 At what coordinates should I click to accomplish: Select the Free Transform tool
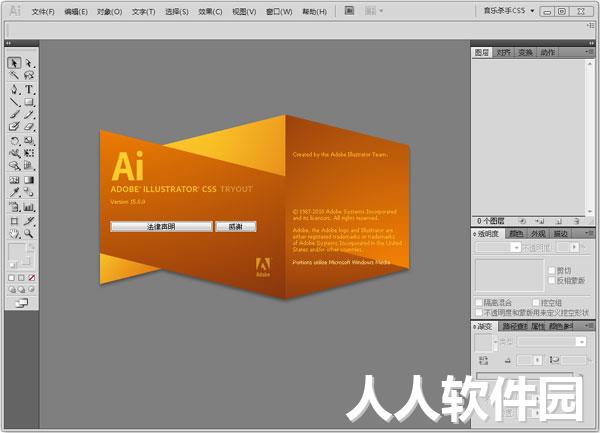pyautogui.click(x=29, y=153)
